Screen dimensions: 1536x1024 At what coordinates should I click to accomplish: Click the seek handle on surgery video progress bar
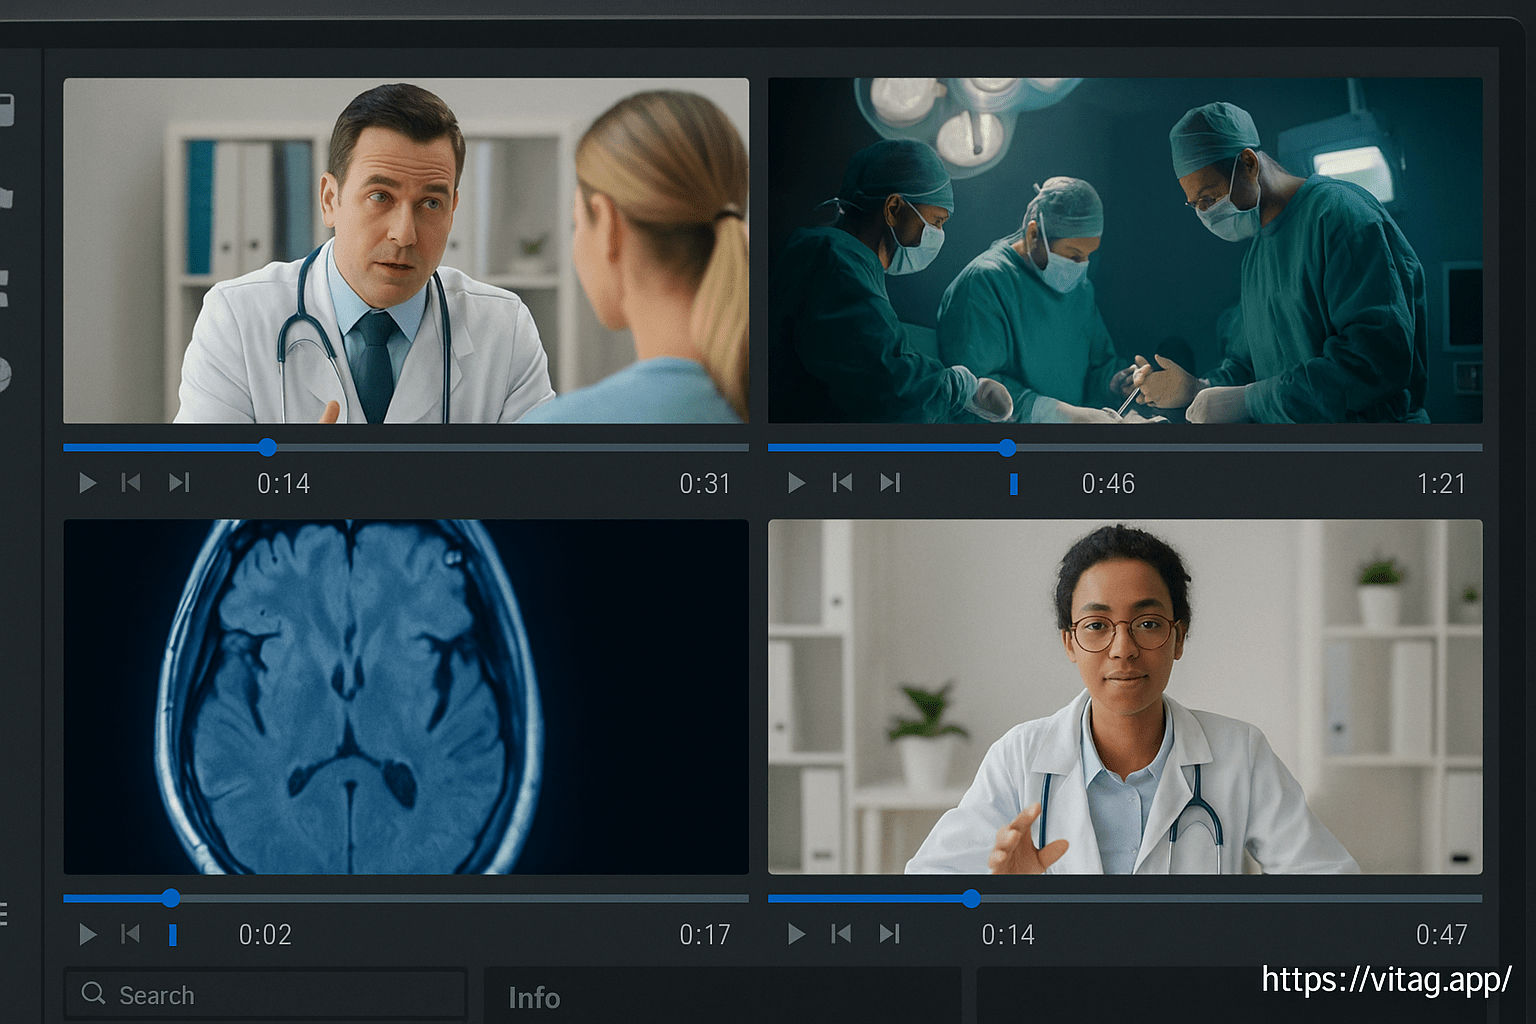pyautogui.click(x=1007, y=447)
